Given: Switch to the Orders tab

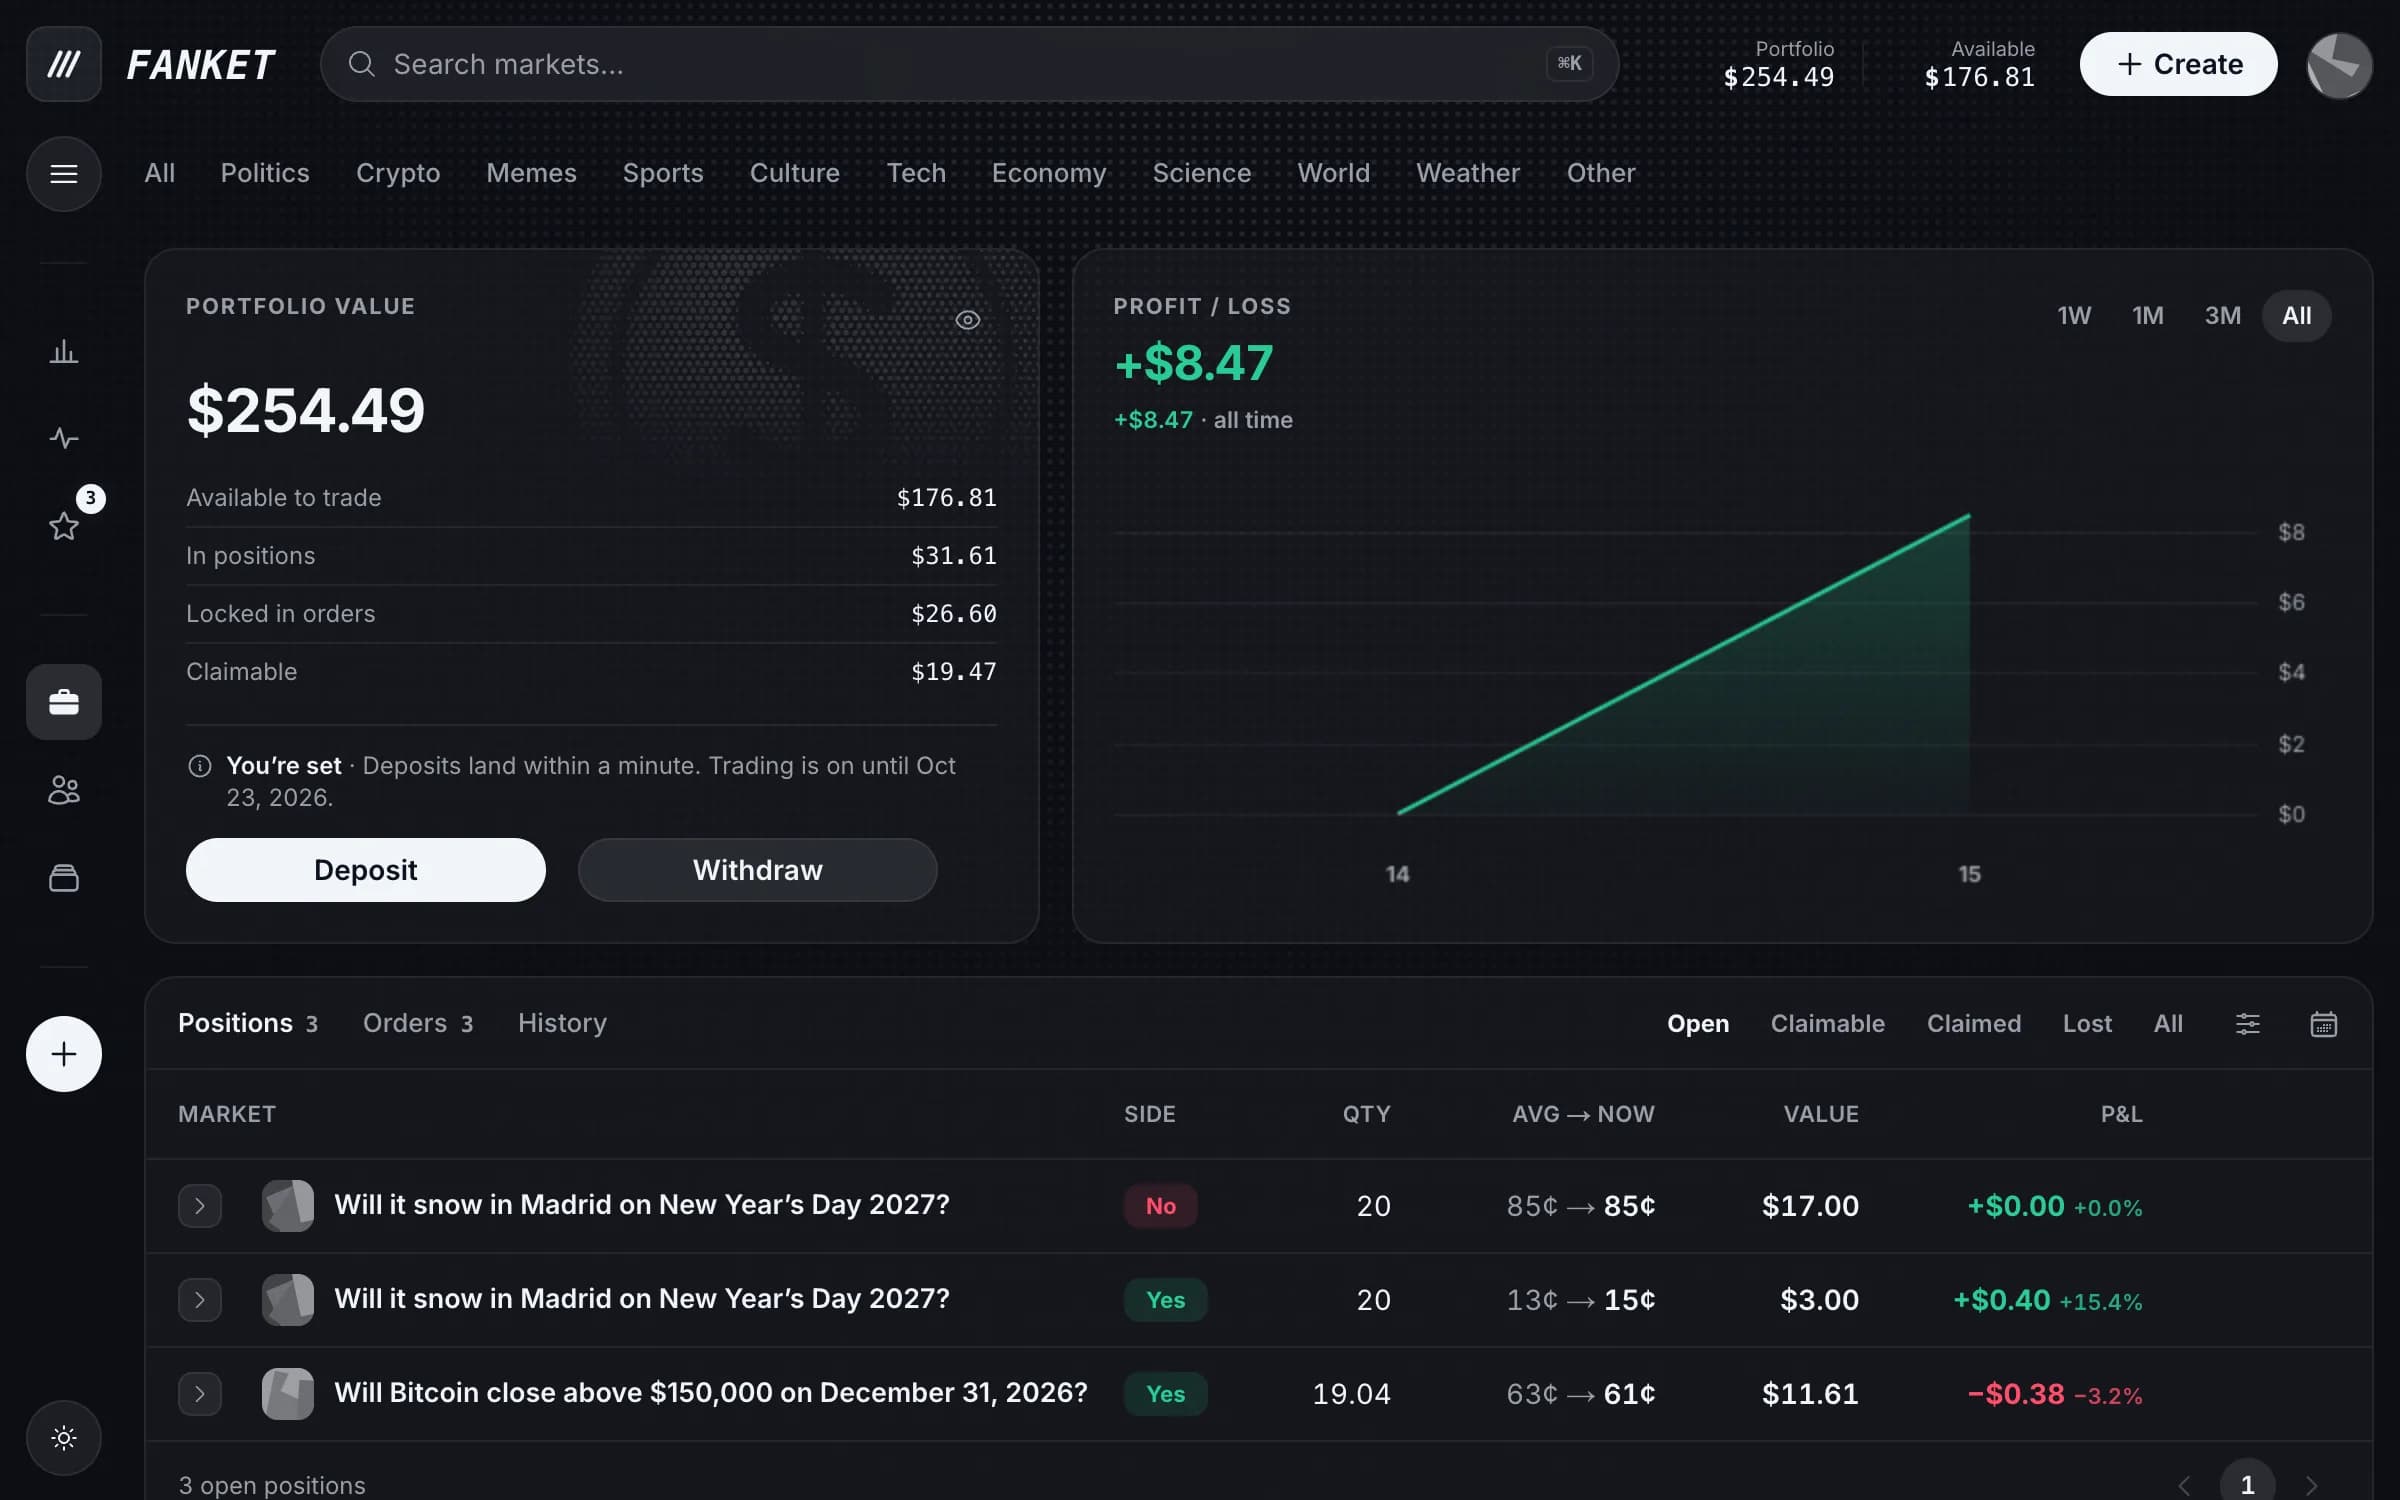Looking at the screenshot, I should [x=417, y=1023].
